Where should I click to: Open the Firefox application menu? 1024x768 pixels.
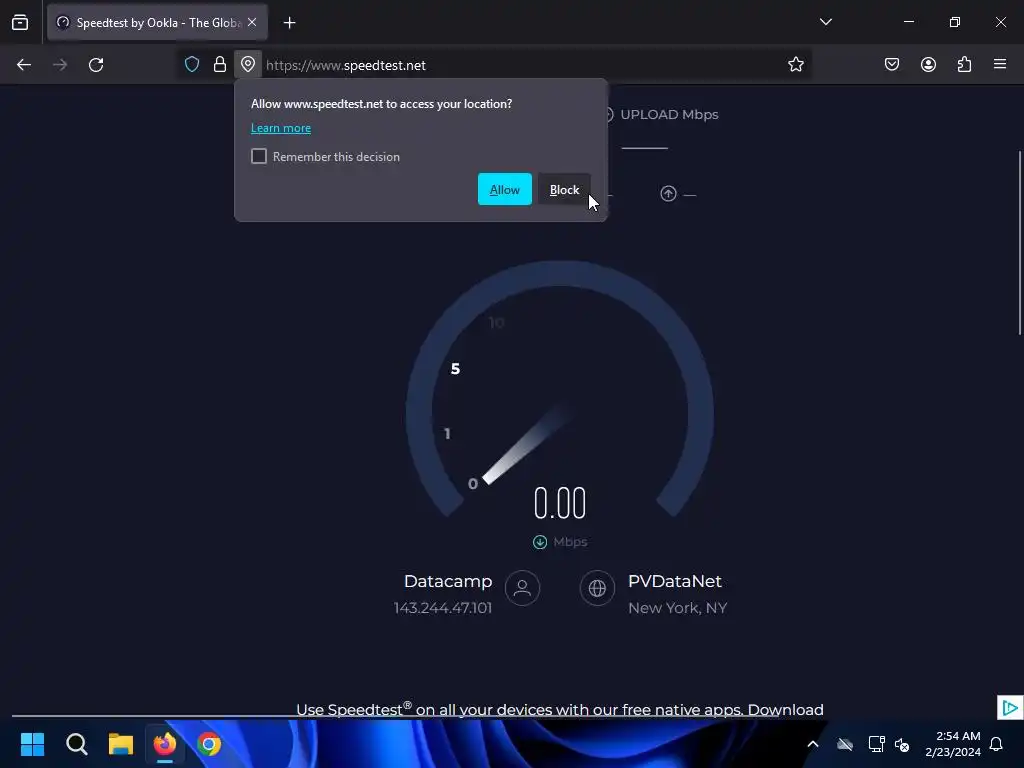pos(1000,64)
